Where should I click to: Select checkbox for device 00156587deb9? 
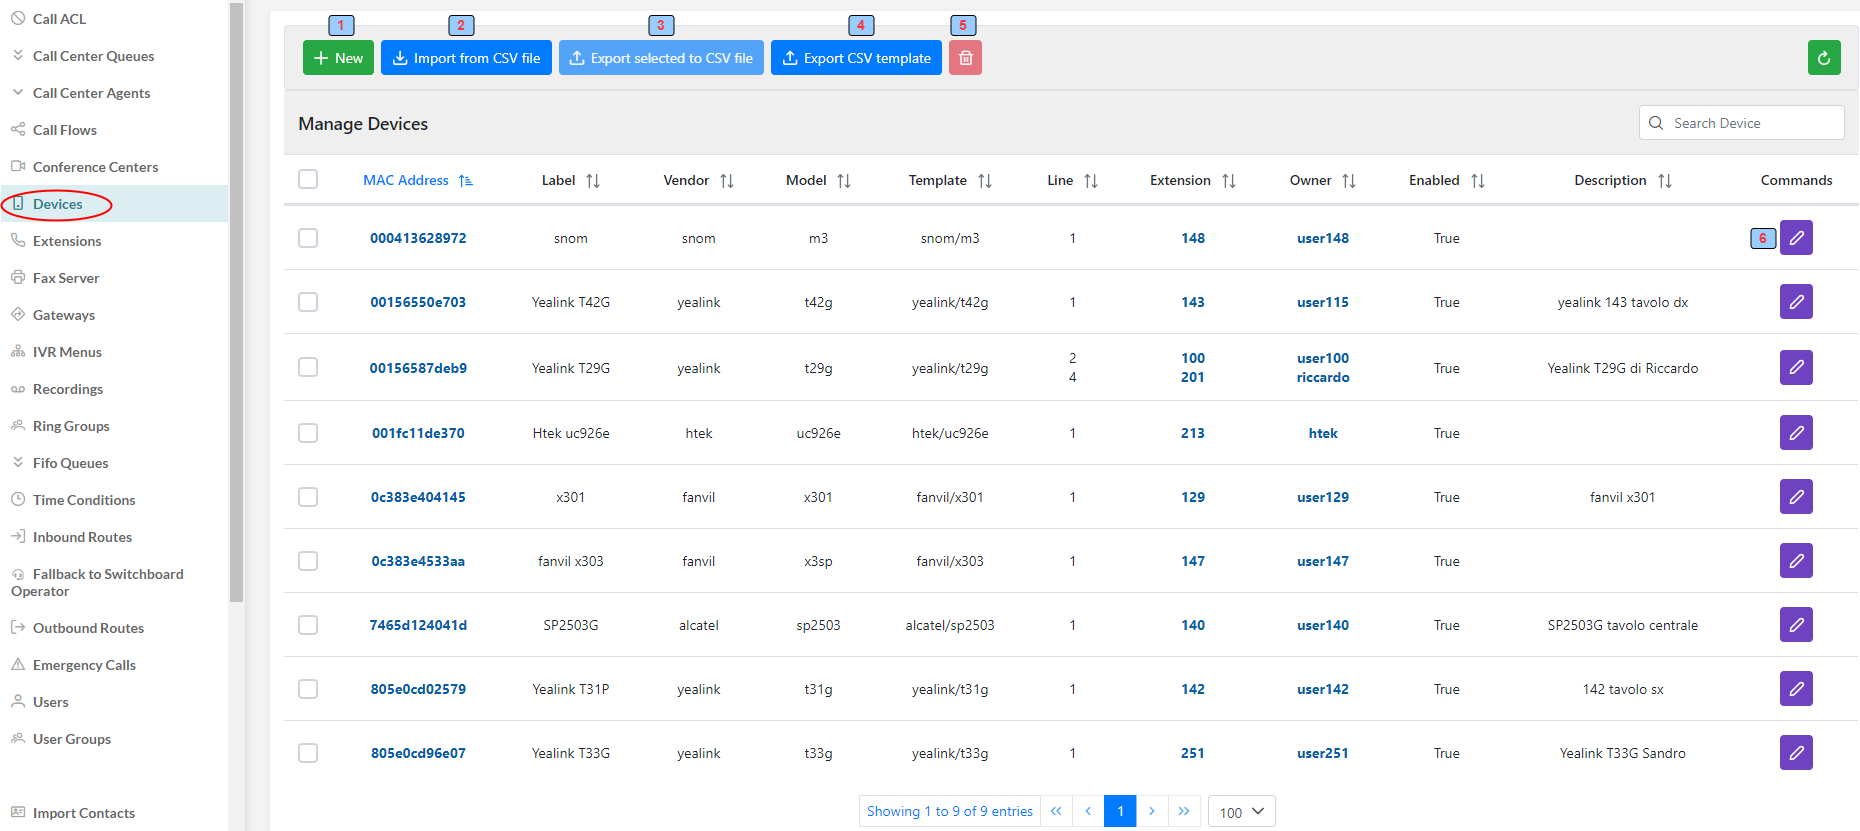click(308, 367)
